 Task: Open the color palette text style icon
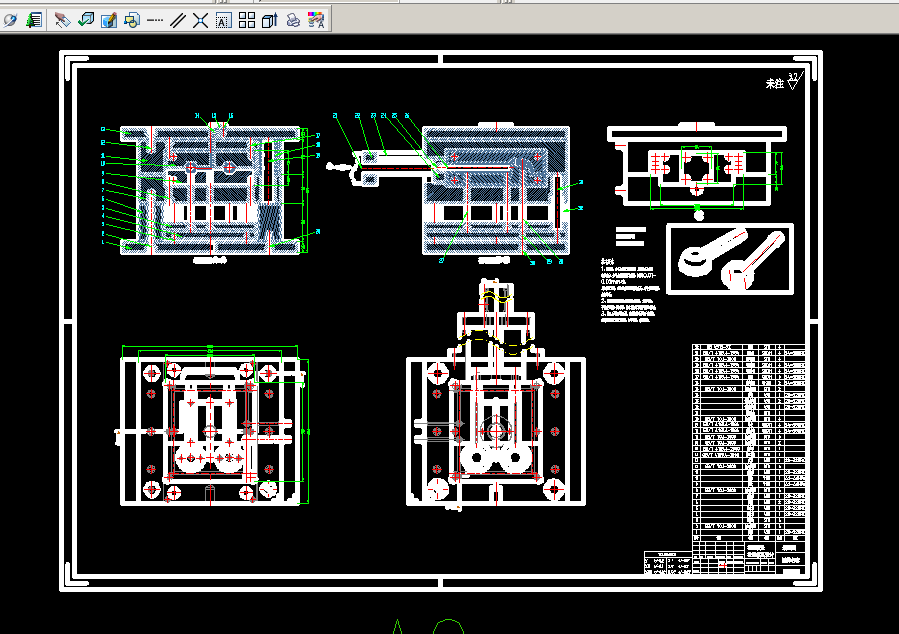point(316,21)
